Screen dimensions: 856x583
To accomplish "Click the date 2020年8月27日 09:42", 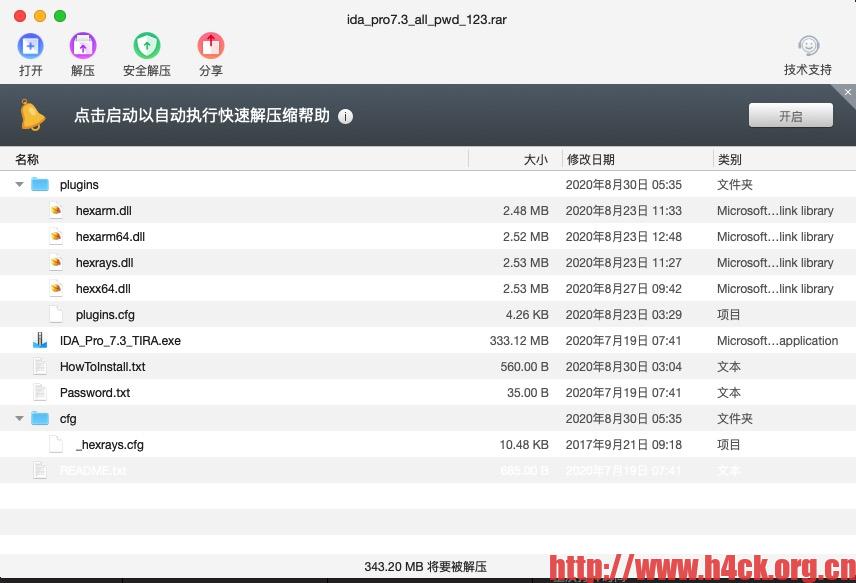I will (623, 289).
